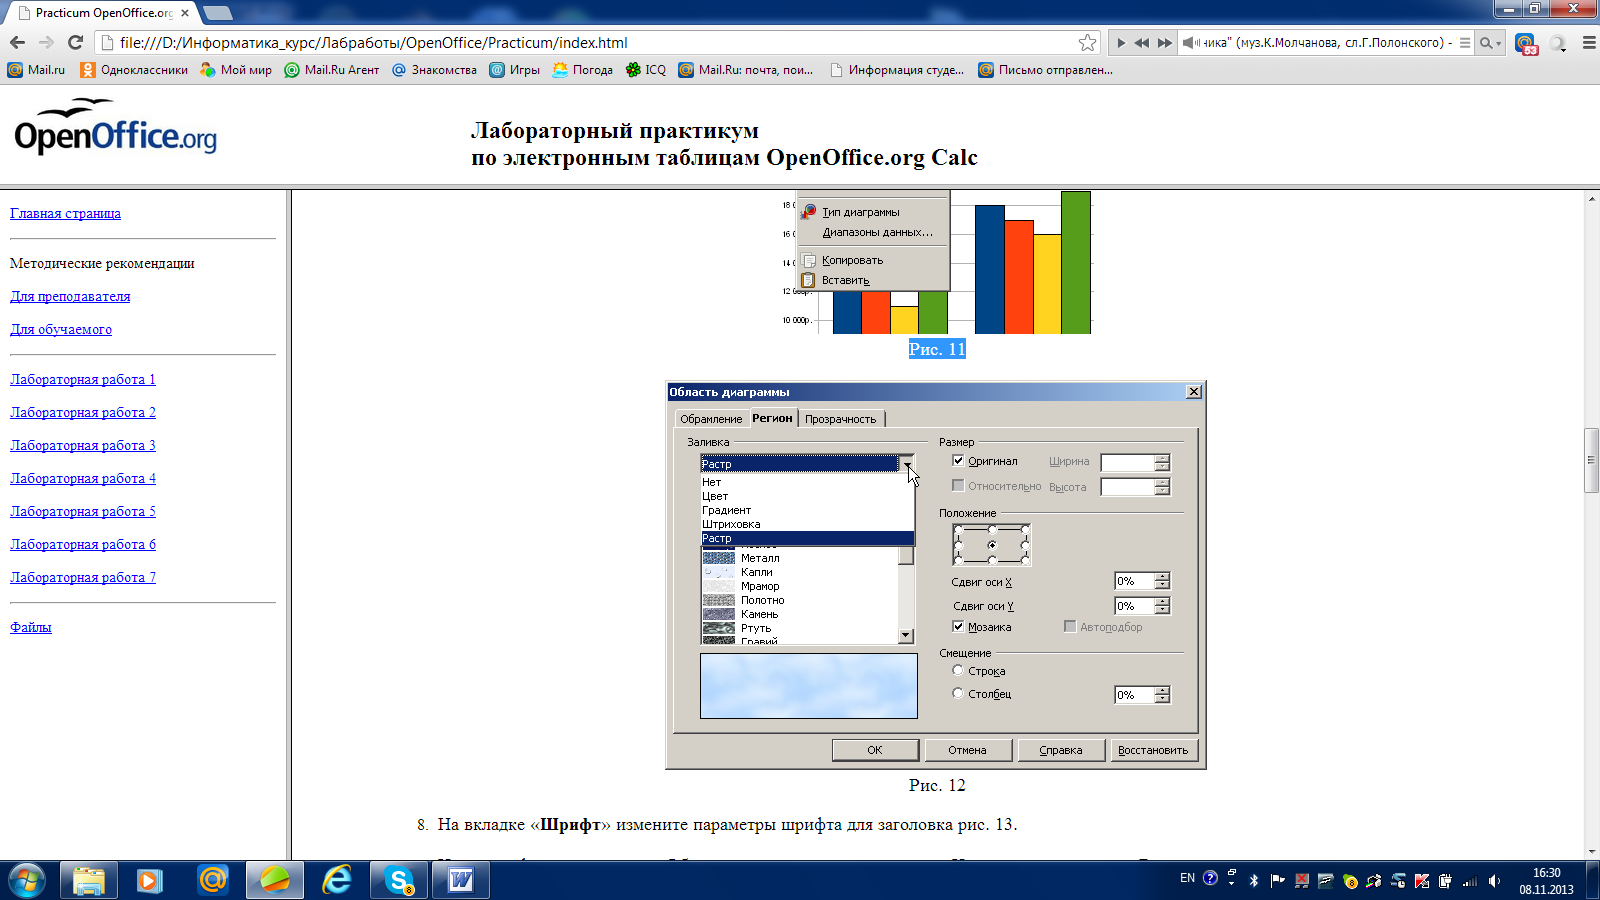This screenshot has width=1600, height=900.
Task: Skip to next track in music player
Action: click(1164, 43)
